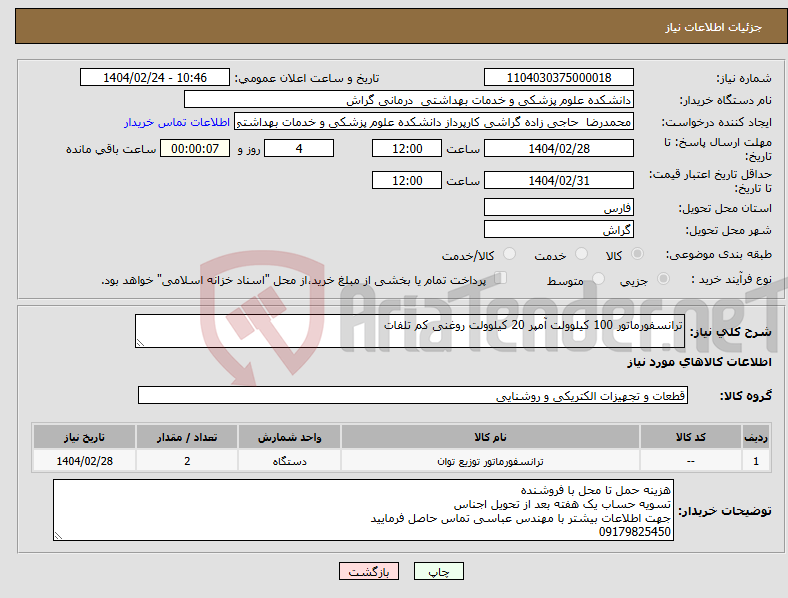
Task: Click the چاپ (print) button
Action: point(438,571)
